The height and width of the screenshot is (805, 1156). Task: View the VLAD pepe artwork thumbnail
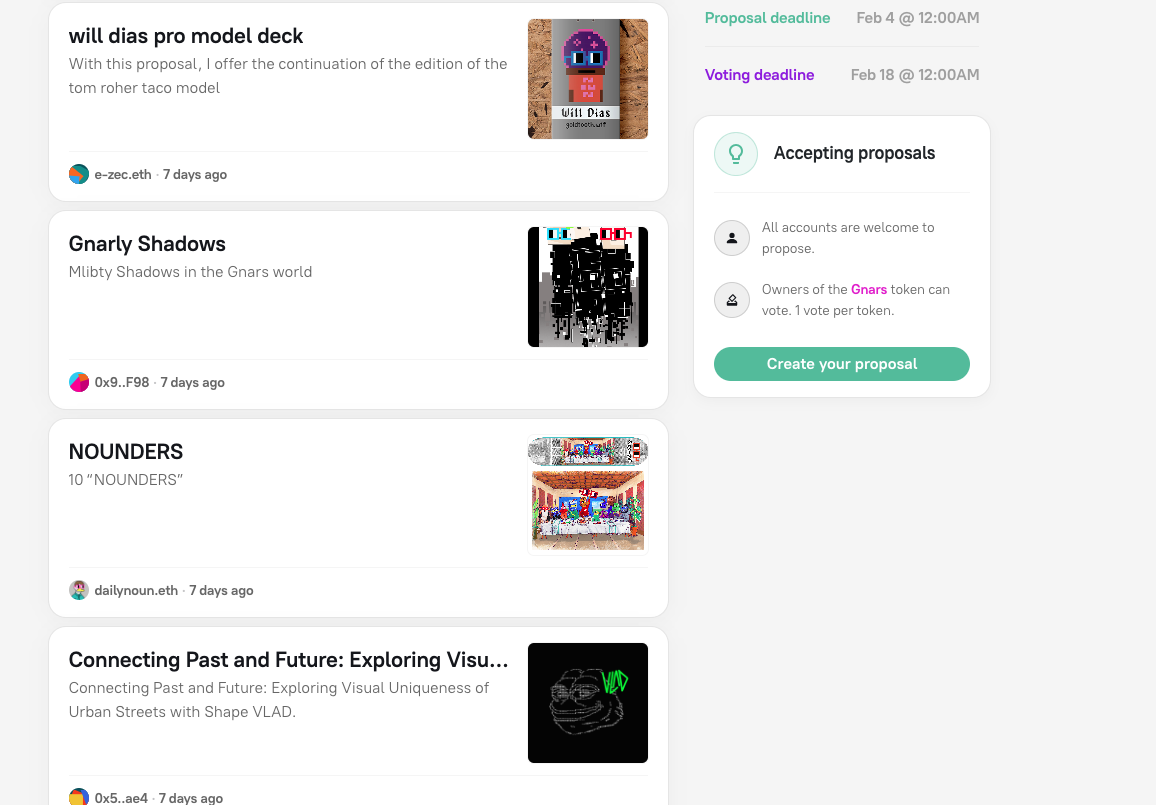[588, 703]
